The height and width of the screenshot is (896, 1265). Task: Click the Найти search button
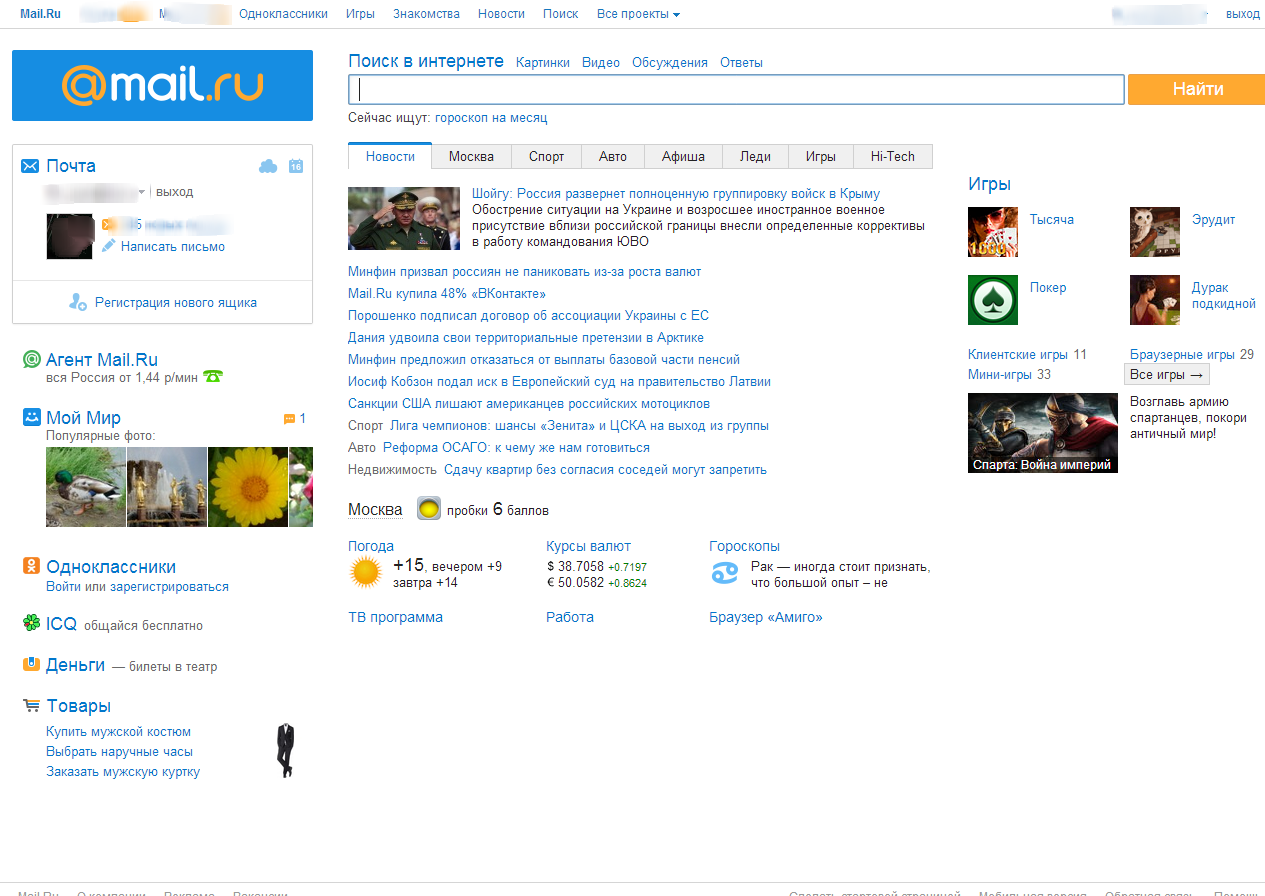1198,89
